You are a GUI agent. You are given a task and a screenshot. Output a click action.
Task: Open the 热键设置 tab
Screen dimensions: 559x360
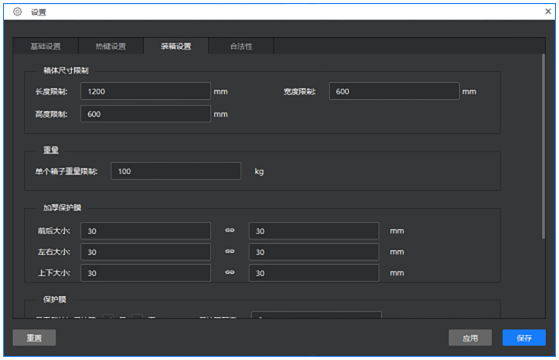(x=111, y=46)
